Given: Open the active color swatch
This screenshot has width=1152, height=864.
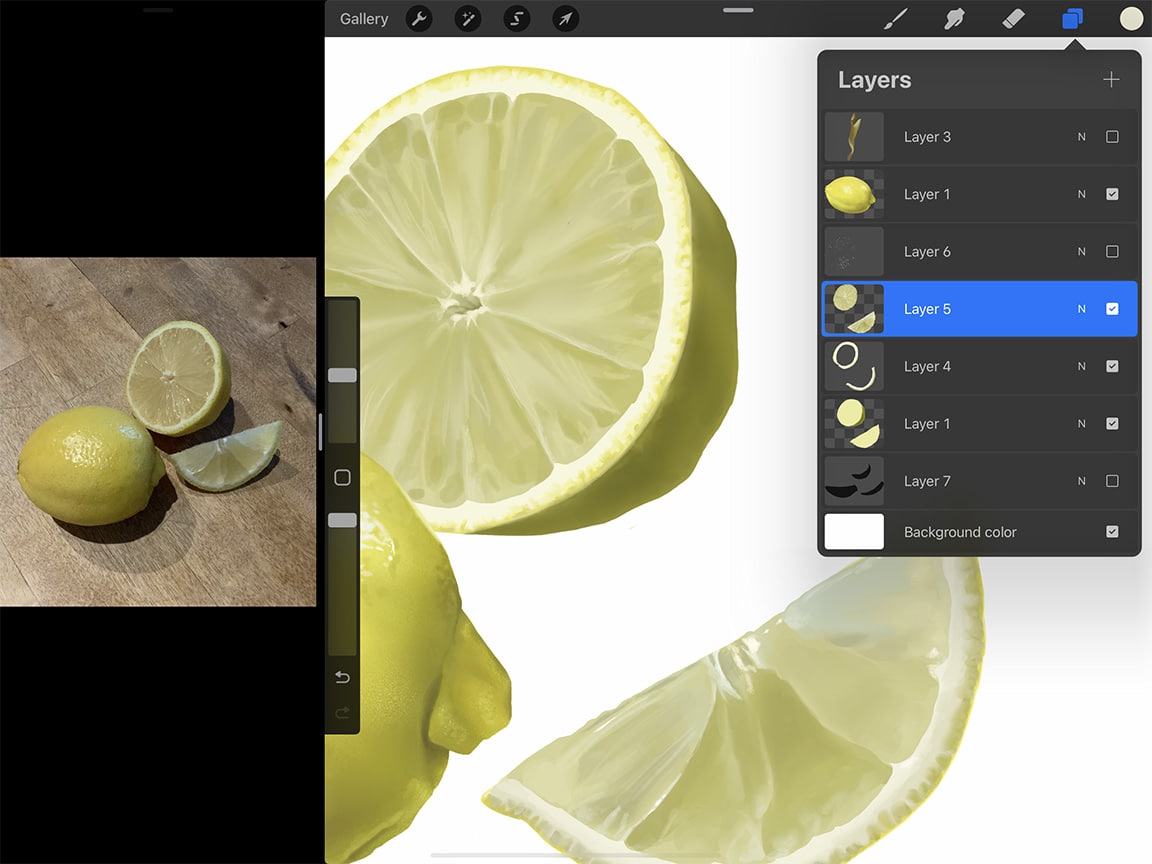Looking at the screenshot, I should click(1131, 18).
